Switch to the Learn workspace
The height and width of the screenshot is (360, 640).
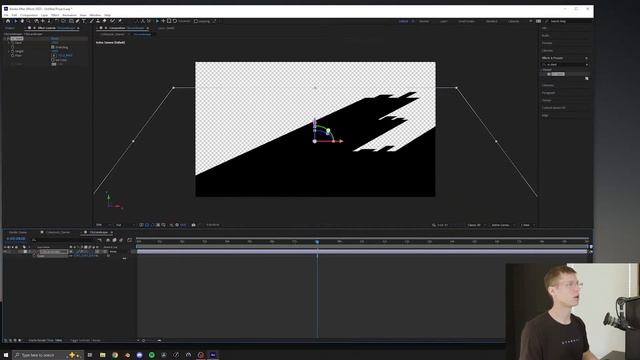(444, 21)
